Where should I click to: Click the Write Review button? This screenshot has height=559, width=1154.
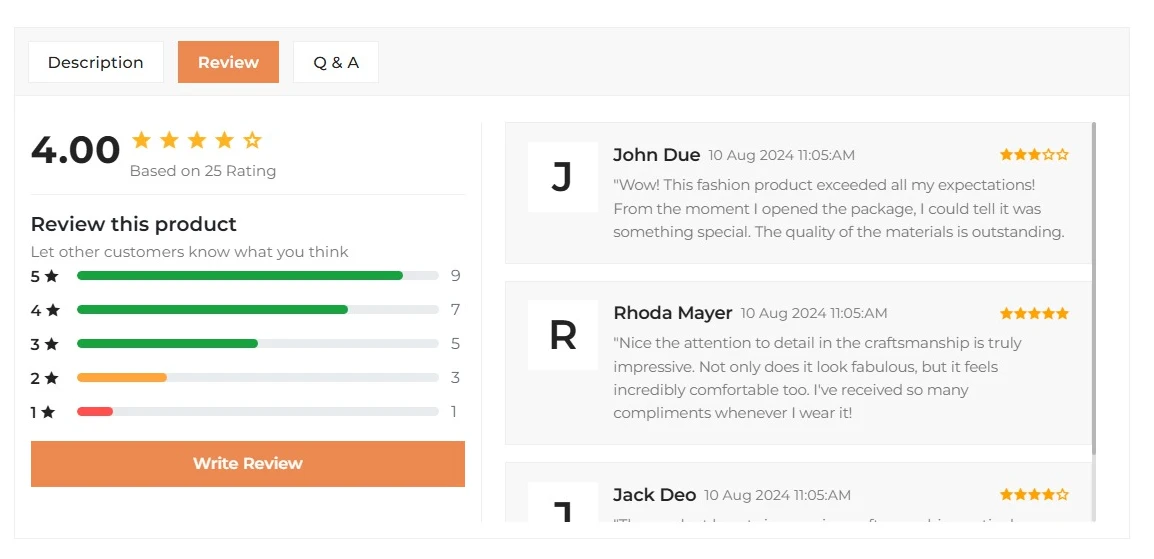coord(248,464)
